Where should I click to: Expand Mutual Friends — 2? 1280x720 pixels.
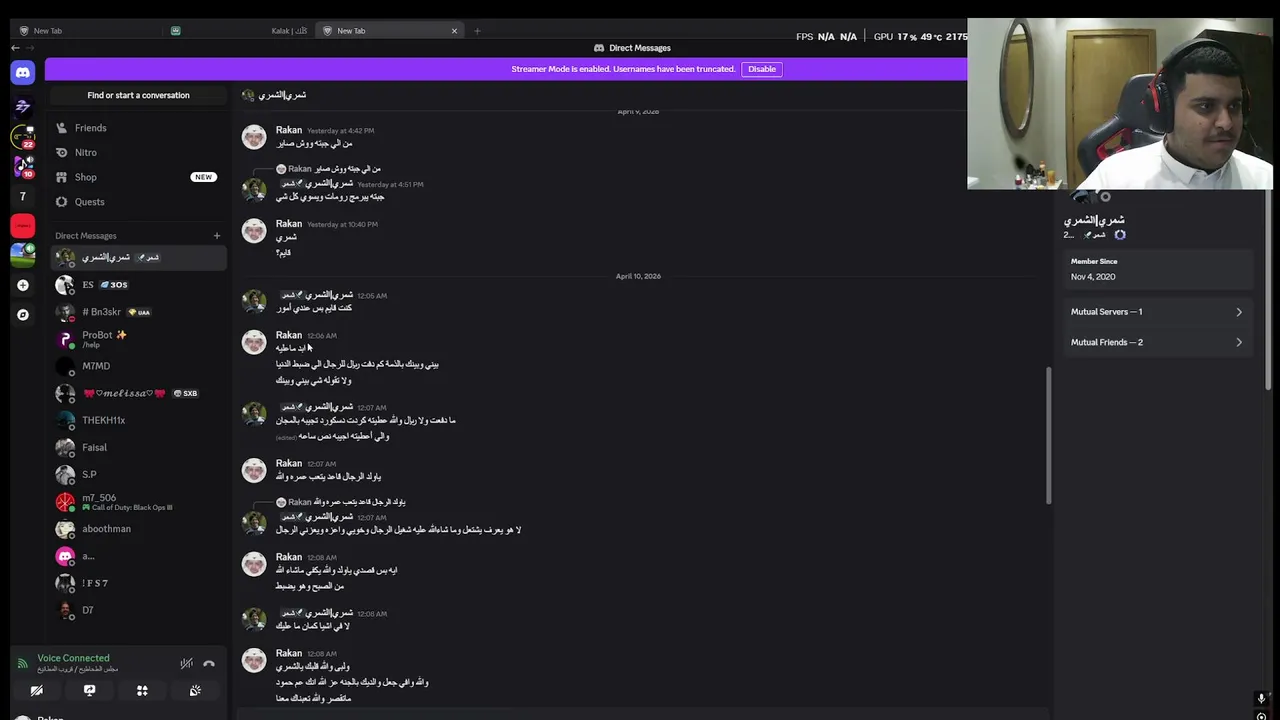[1157, 342]
